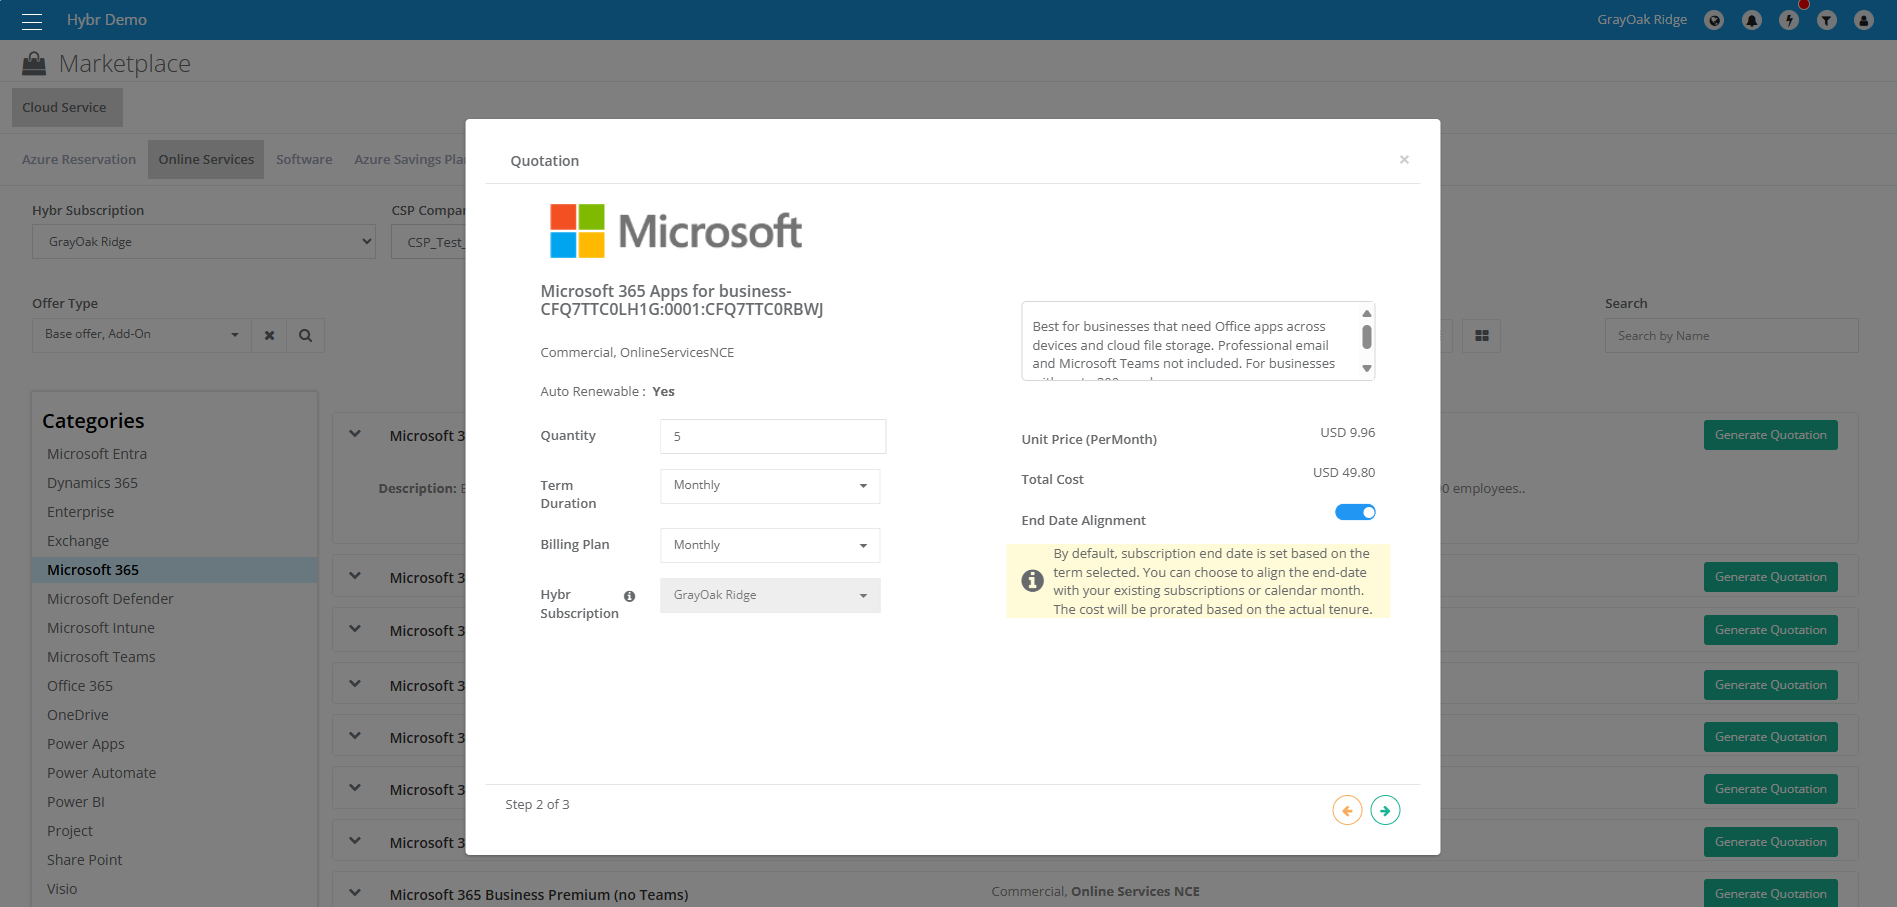This screenshot has width=1897, height=907.
Task: Select Office 365 category
Action: click(80, 686)
